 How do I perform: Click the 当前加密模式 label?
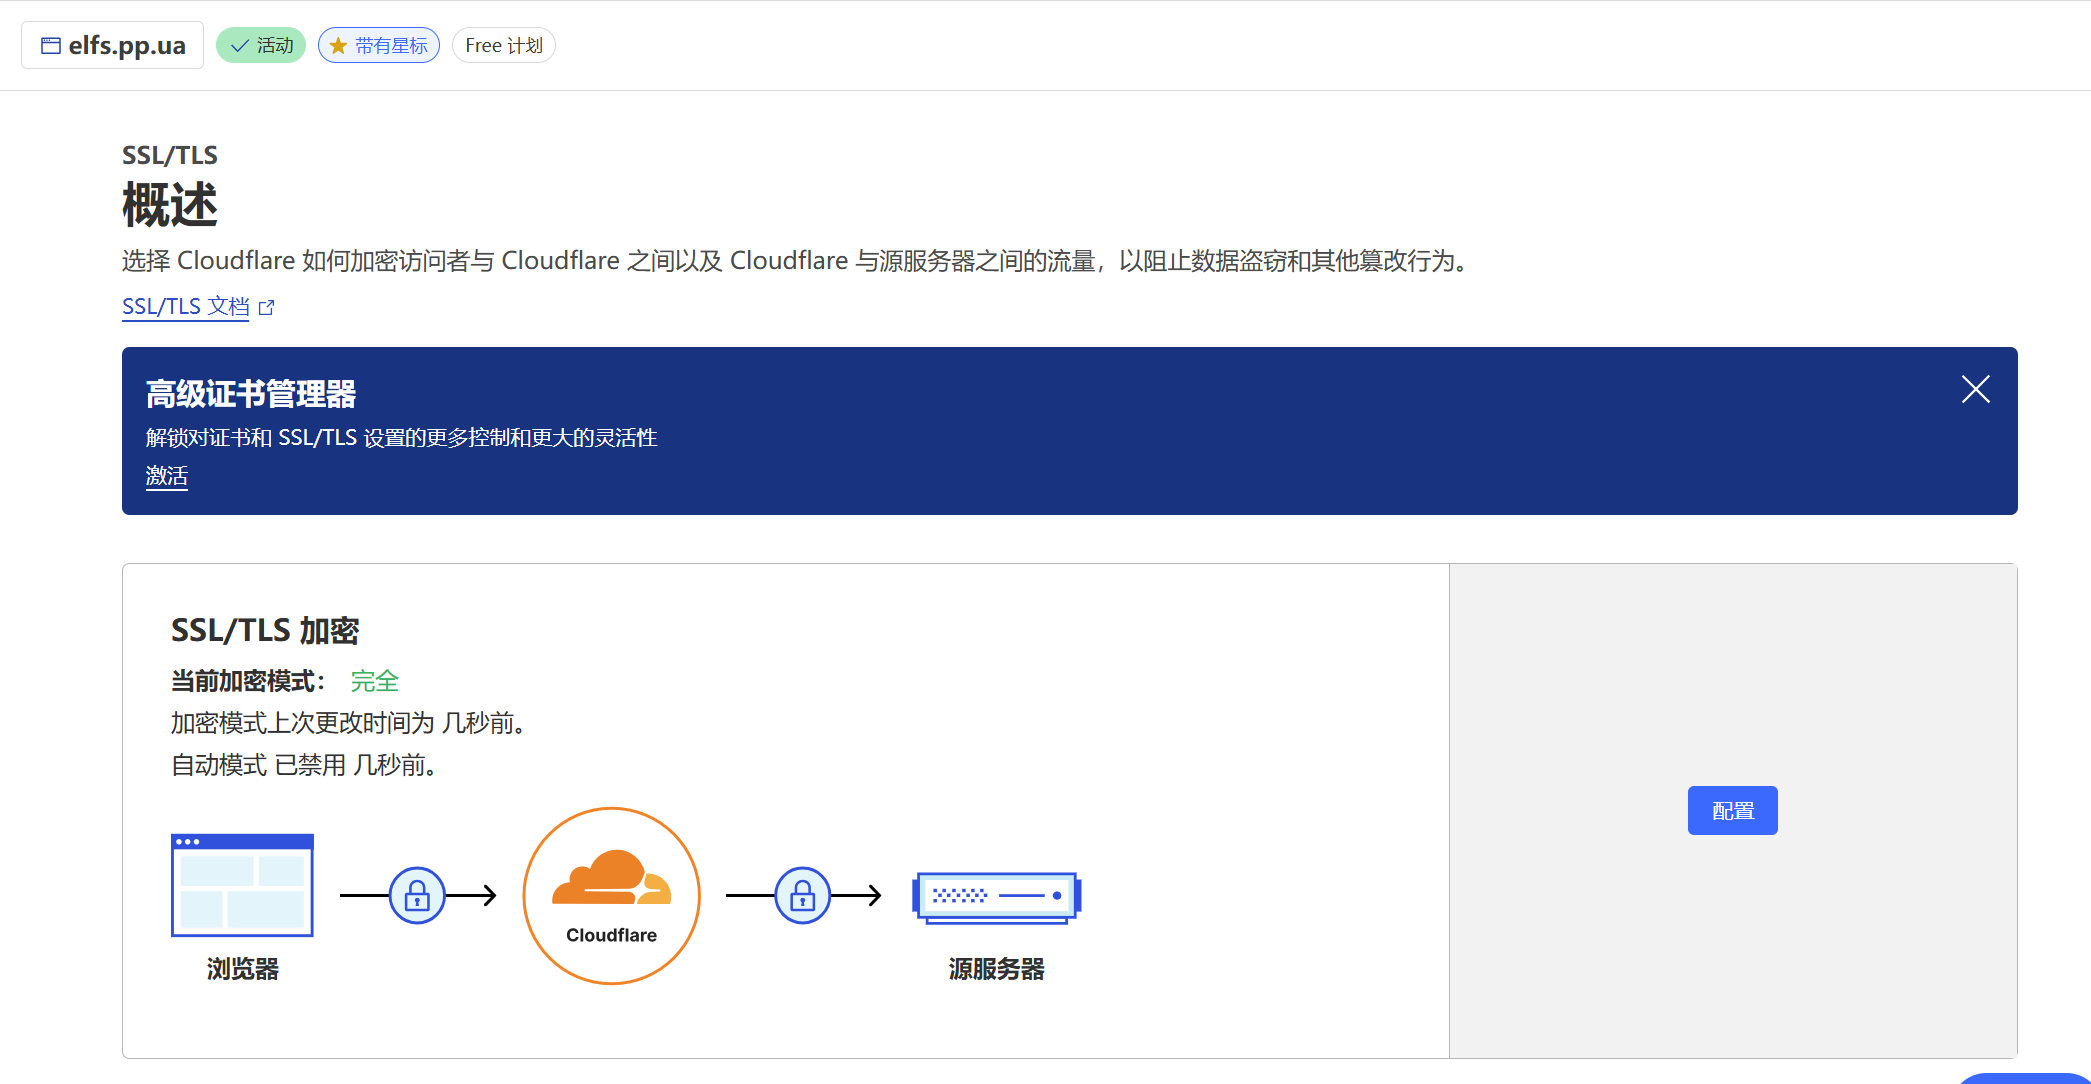pyautogui.click(x=248, y=681)
